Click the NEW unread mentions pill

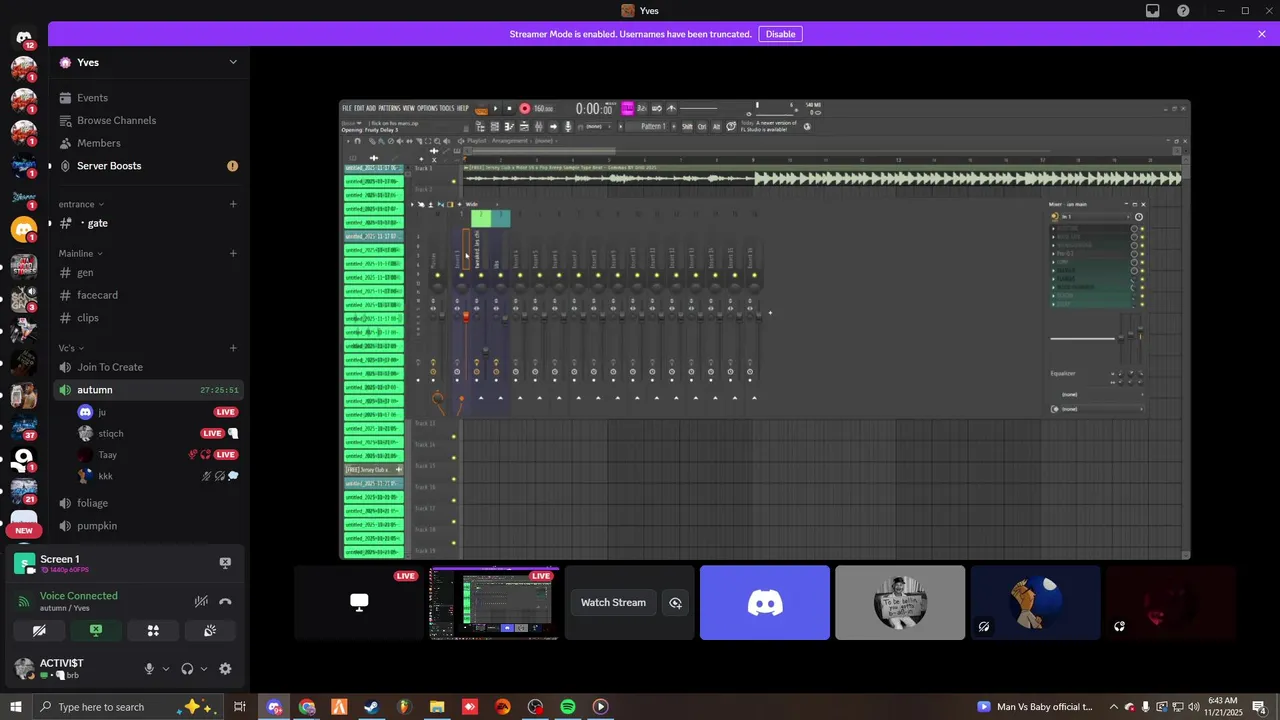(24, 530)
